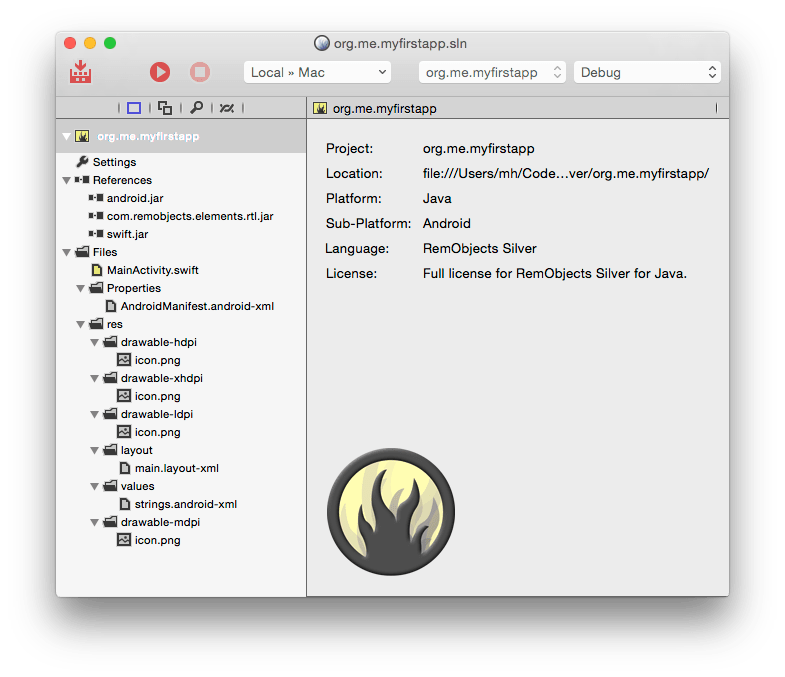
Task: Collapse the drawable-xhdpi folder triangle
Action: tap(94, 379)
